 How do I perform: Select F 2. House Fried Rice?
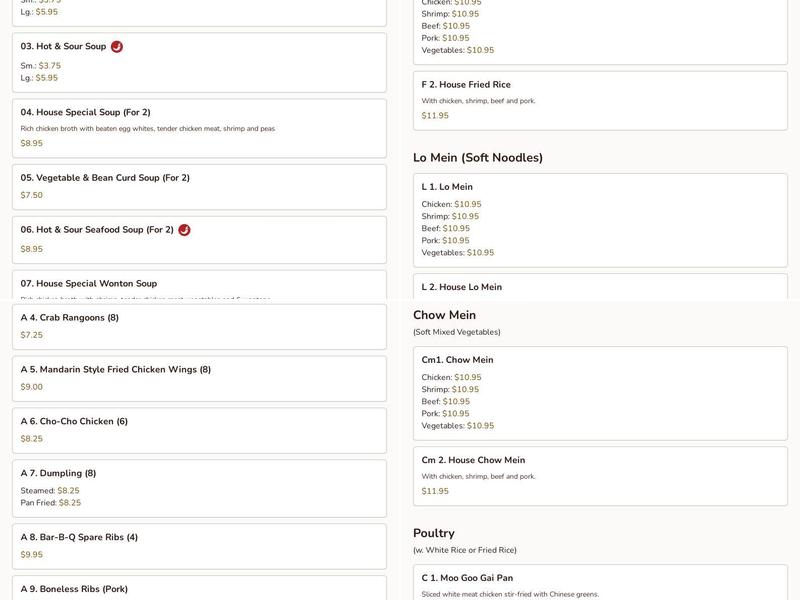601,101
